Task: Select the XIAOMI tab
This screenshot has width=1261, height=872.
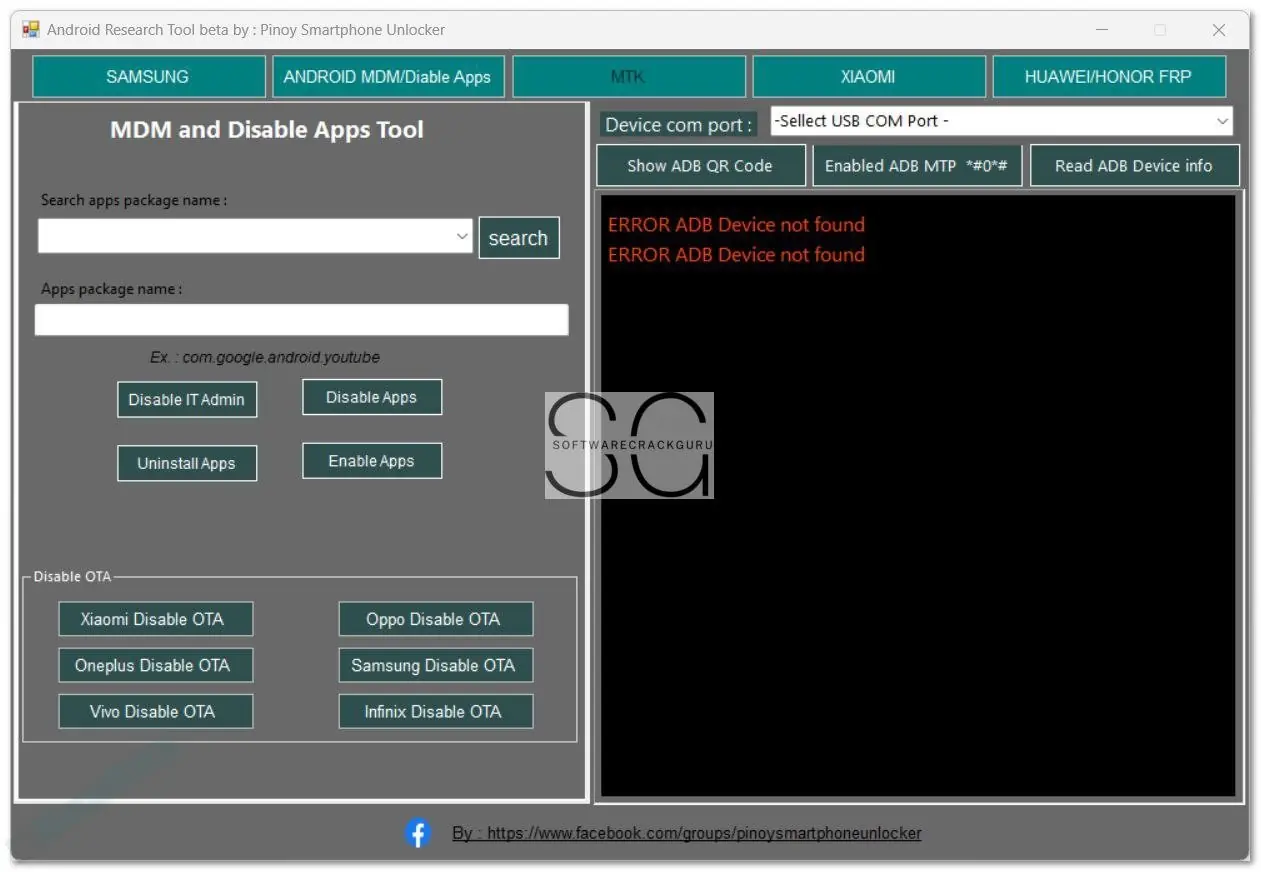Action: pyautogui.click(x=868, y=77)
